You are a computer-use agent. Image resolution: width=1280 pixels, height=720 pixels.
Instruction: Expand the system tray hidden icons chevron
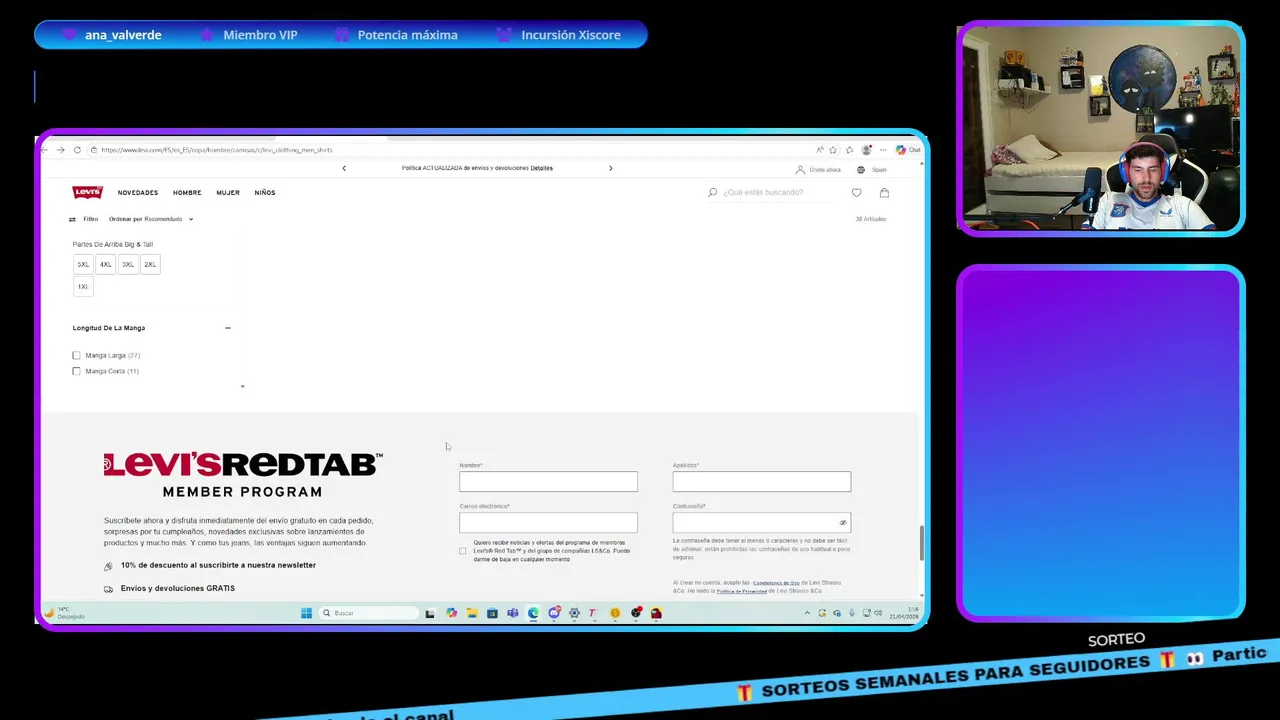click(807, 613)
